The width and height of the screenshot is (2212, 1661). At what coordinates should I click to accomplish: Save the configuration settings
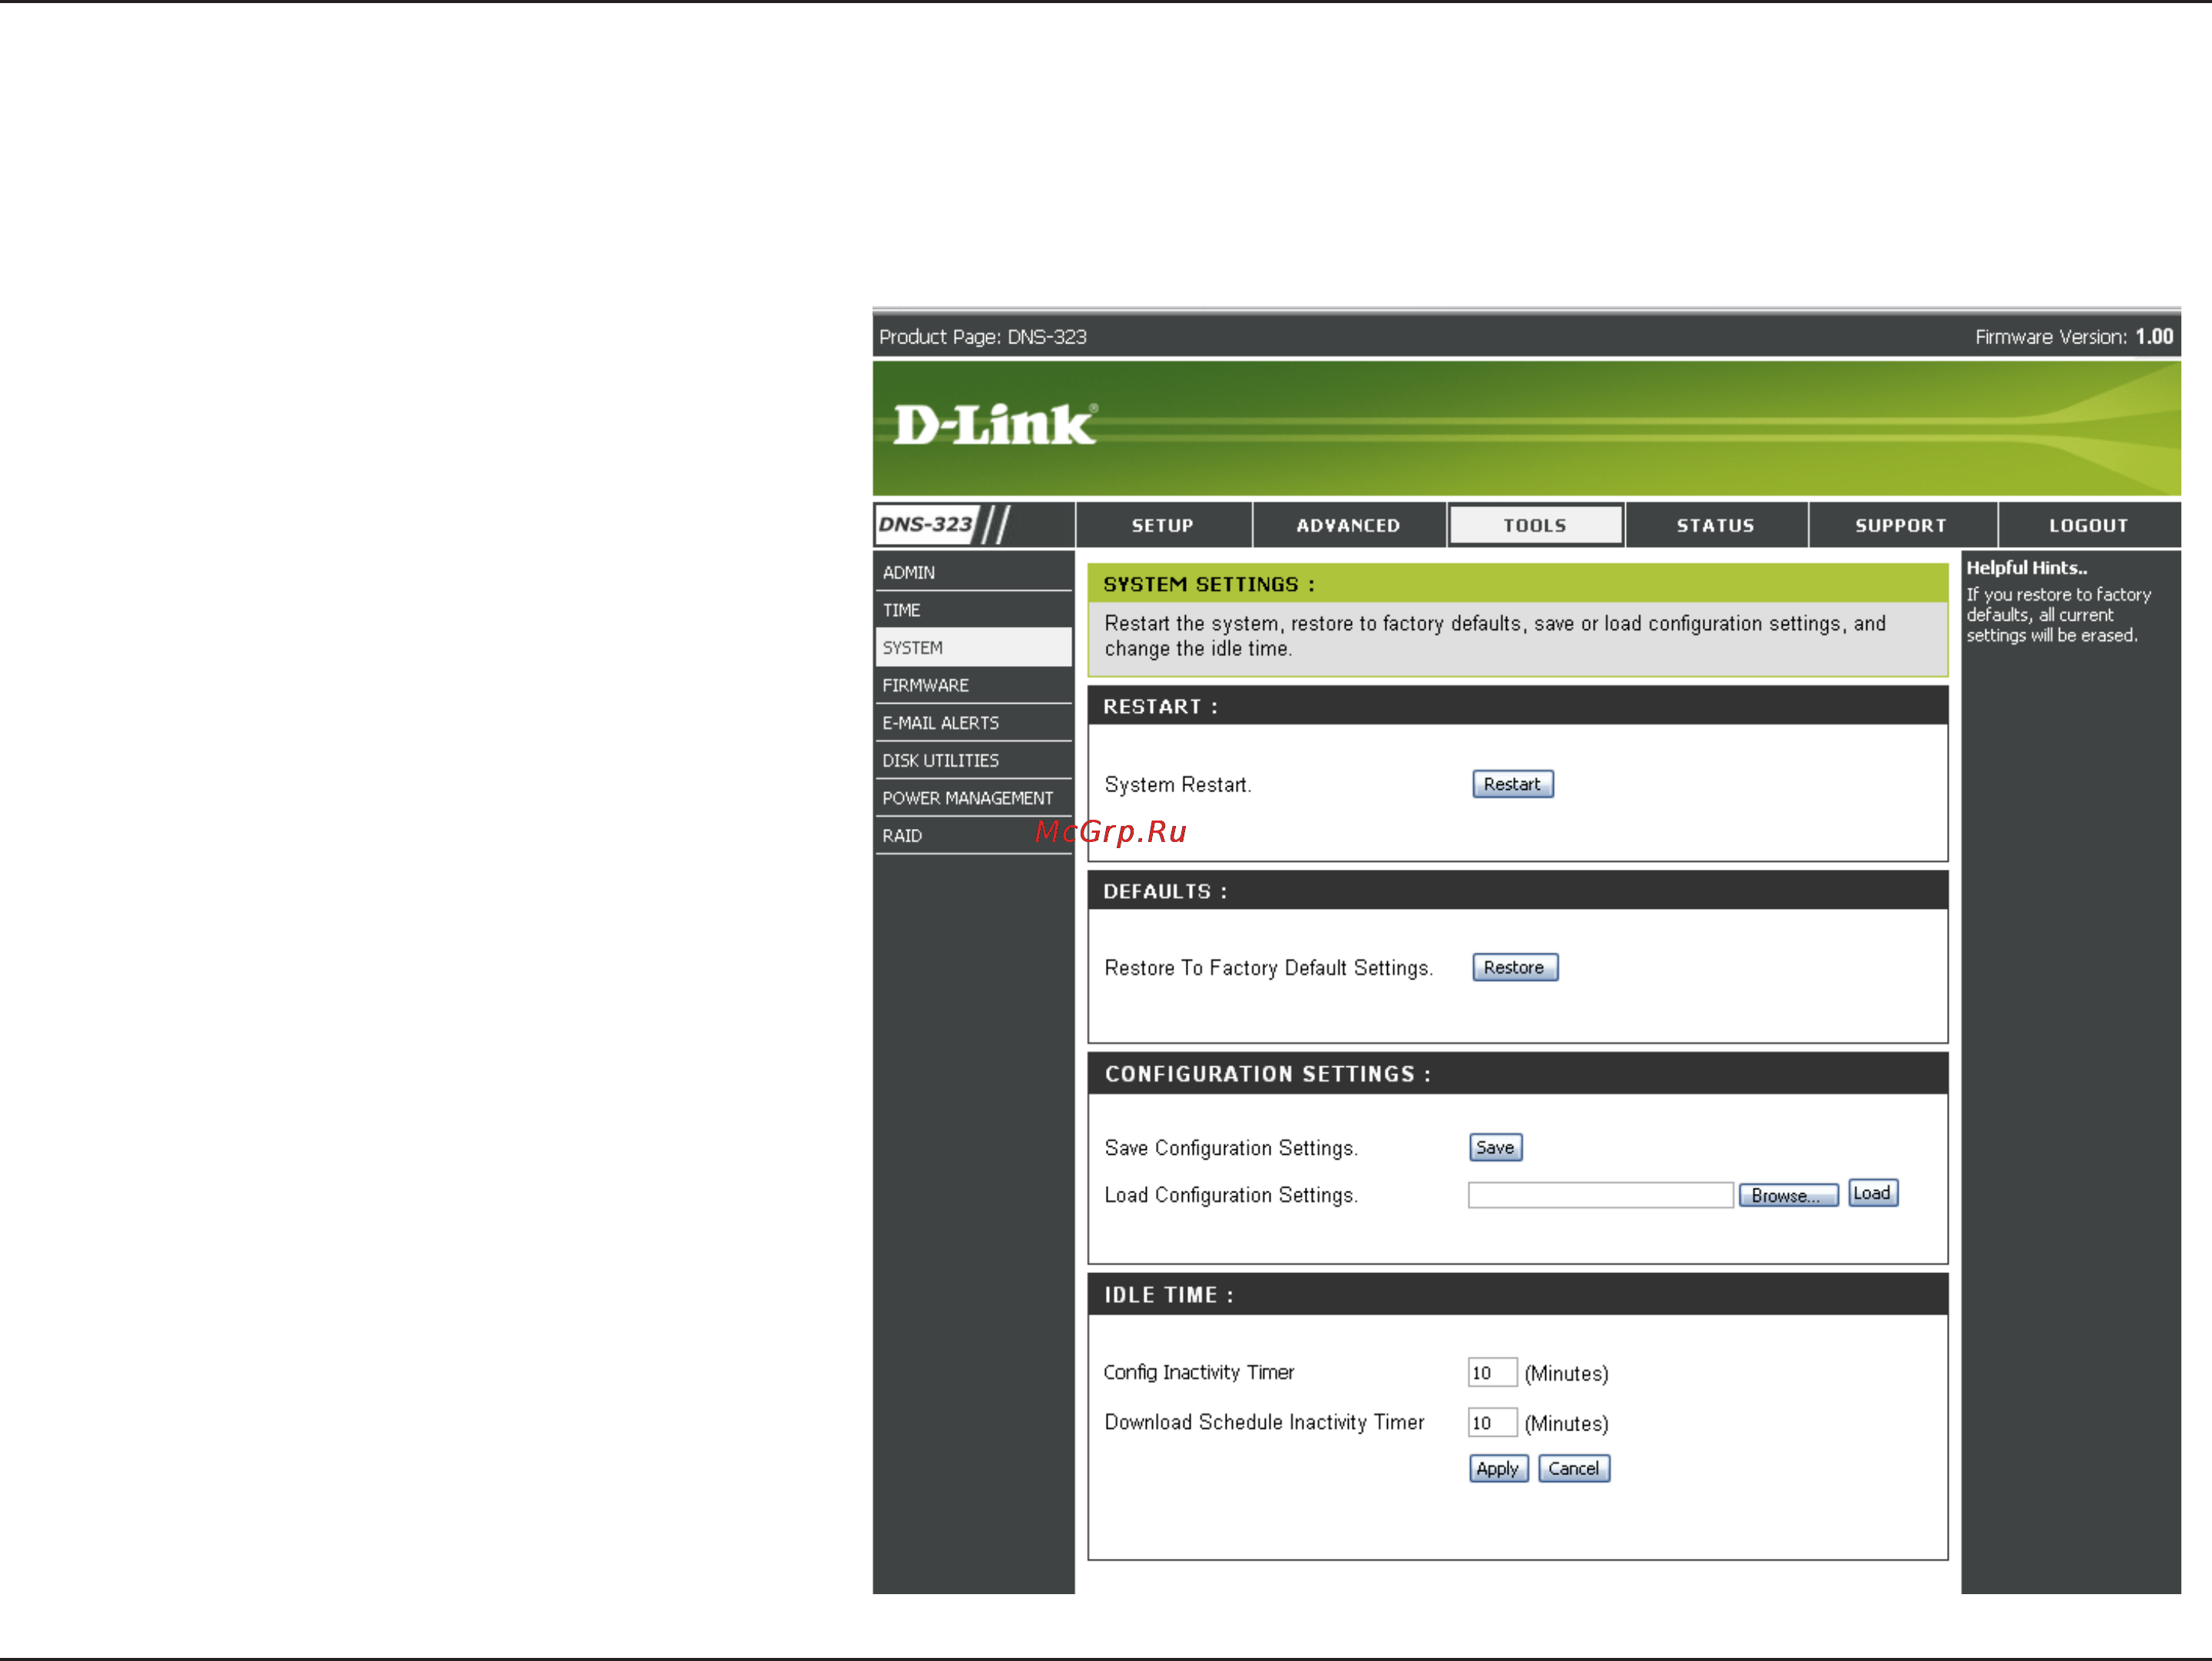click(1495, 1147)
